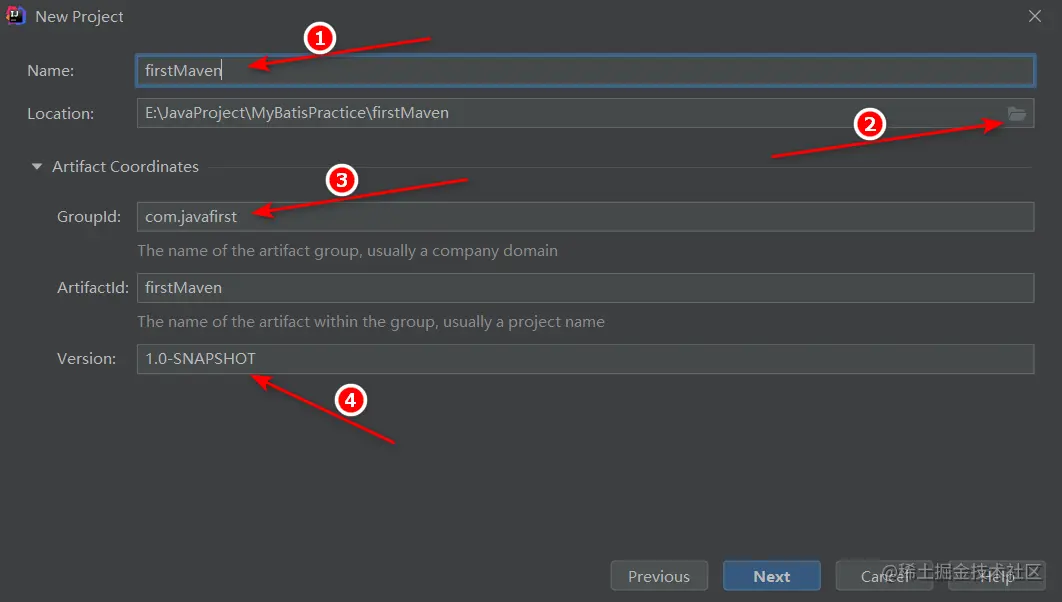The width and height of the screenshot is (1062, 602).
Task: Collapse the Artifact Coordinates section
Action: [37, 167]
